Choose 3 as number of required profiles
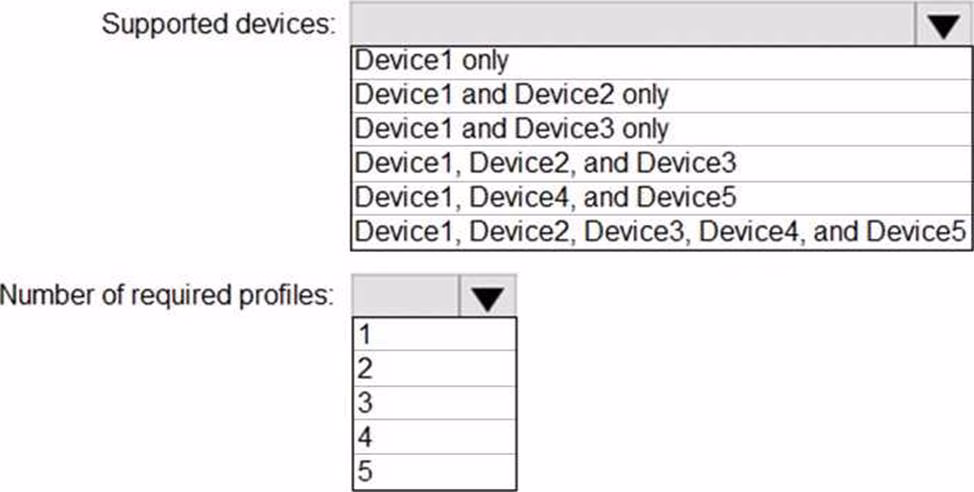 434,403
